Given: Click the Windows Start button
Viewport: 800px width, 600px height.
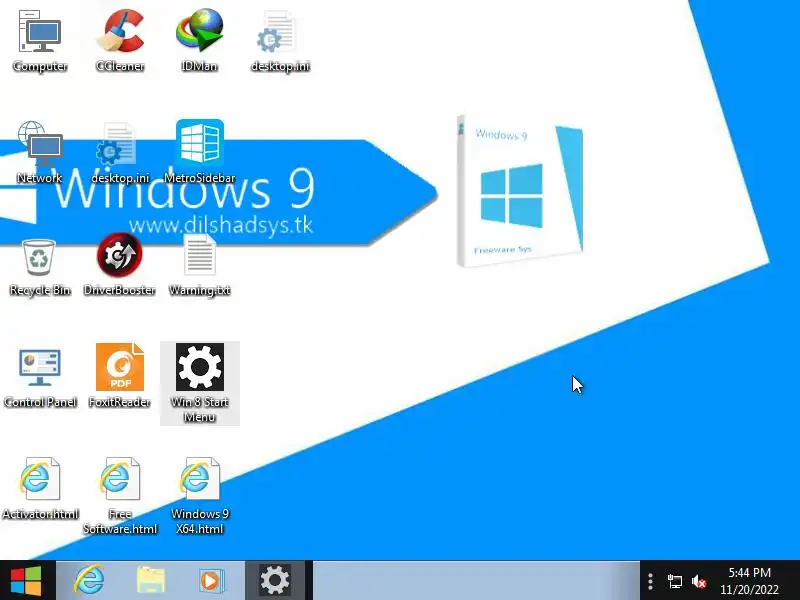Looking at the screenshot, I should pos(26,580).
